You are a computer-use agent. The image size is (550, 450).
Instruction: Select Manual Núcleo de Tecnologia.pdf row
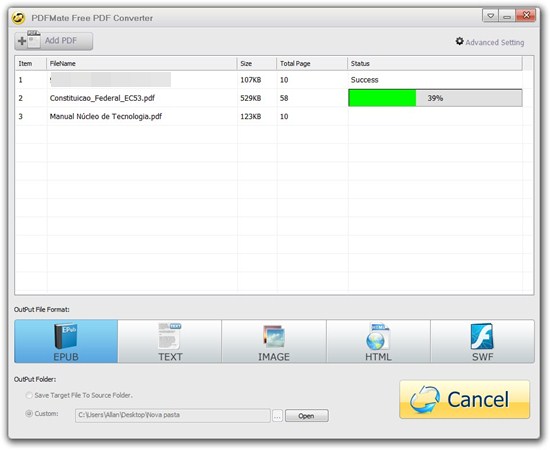coord(269,116)
